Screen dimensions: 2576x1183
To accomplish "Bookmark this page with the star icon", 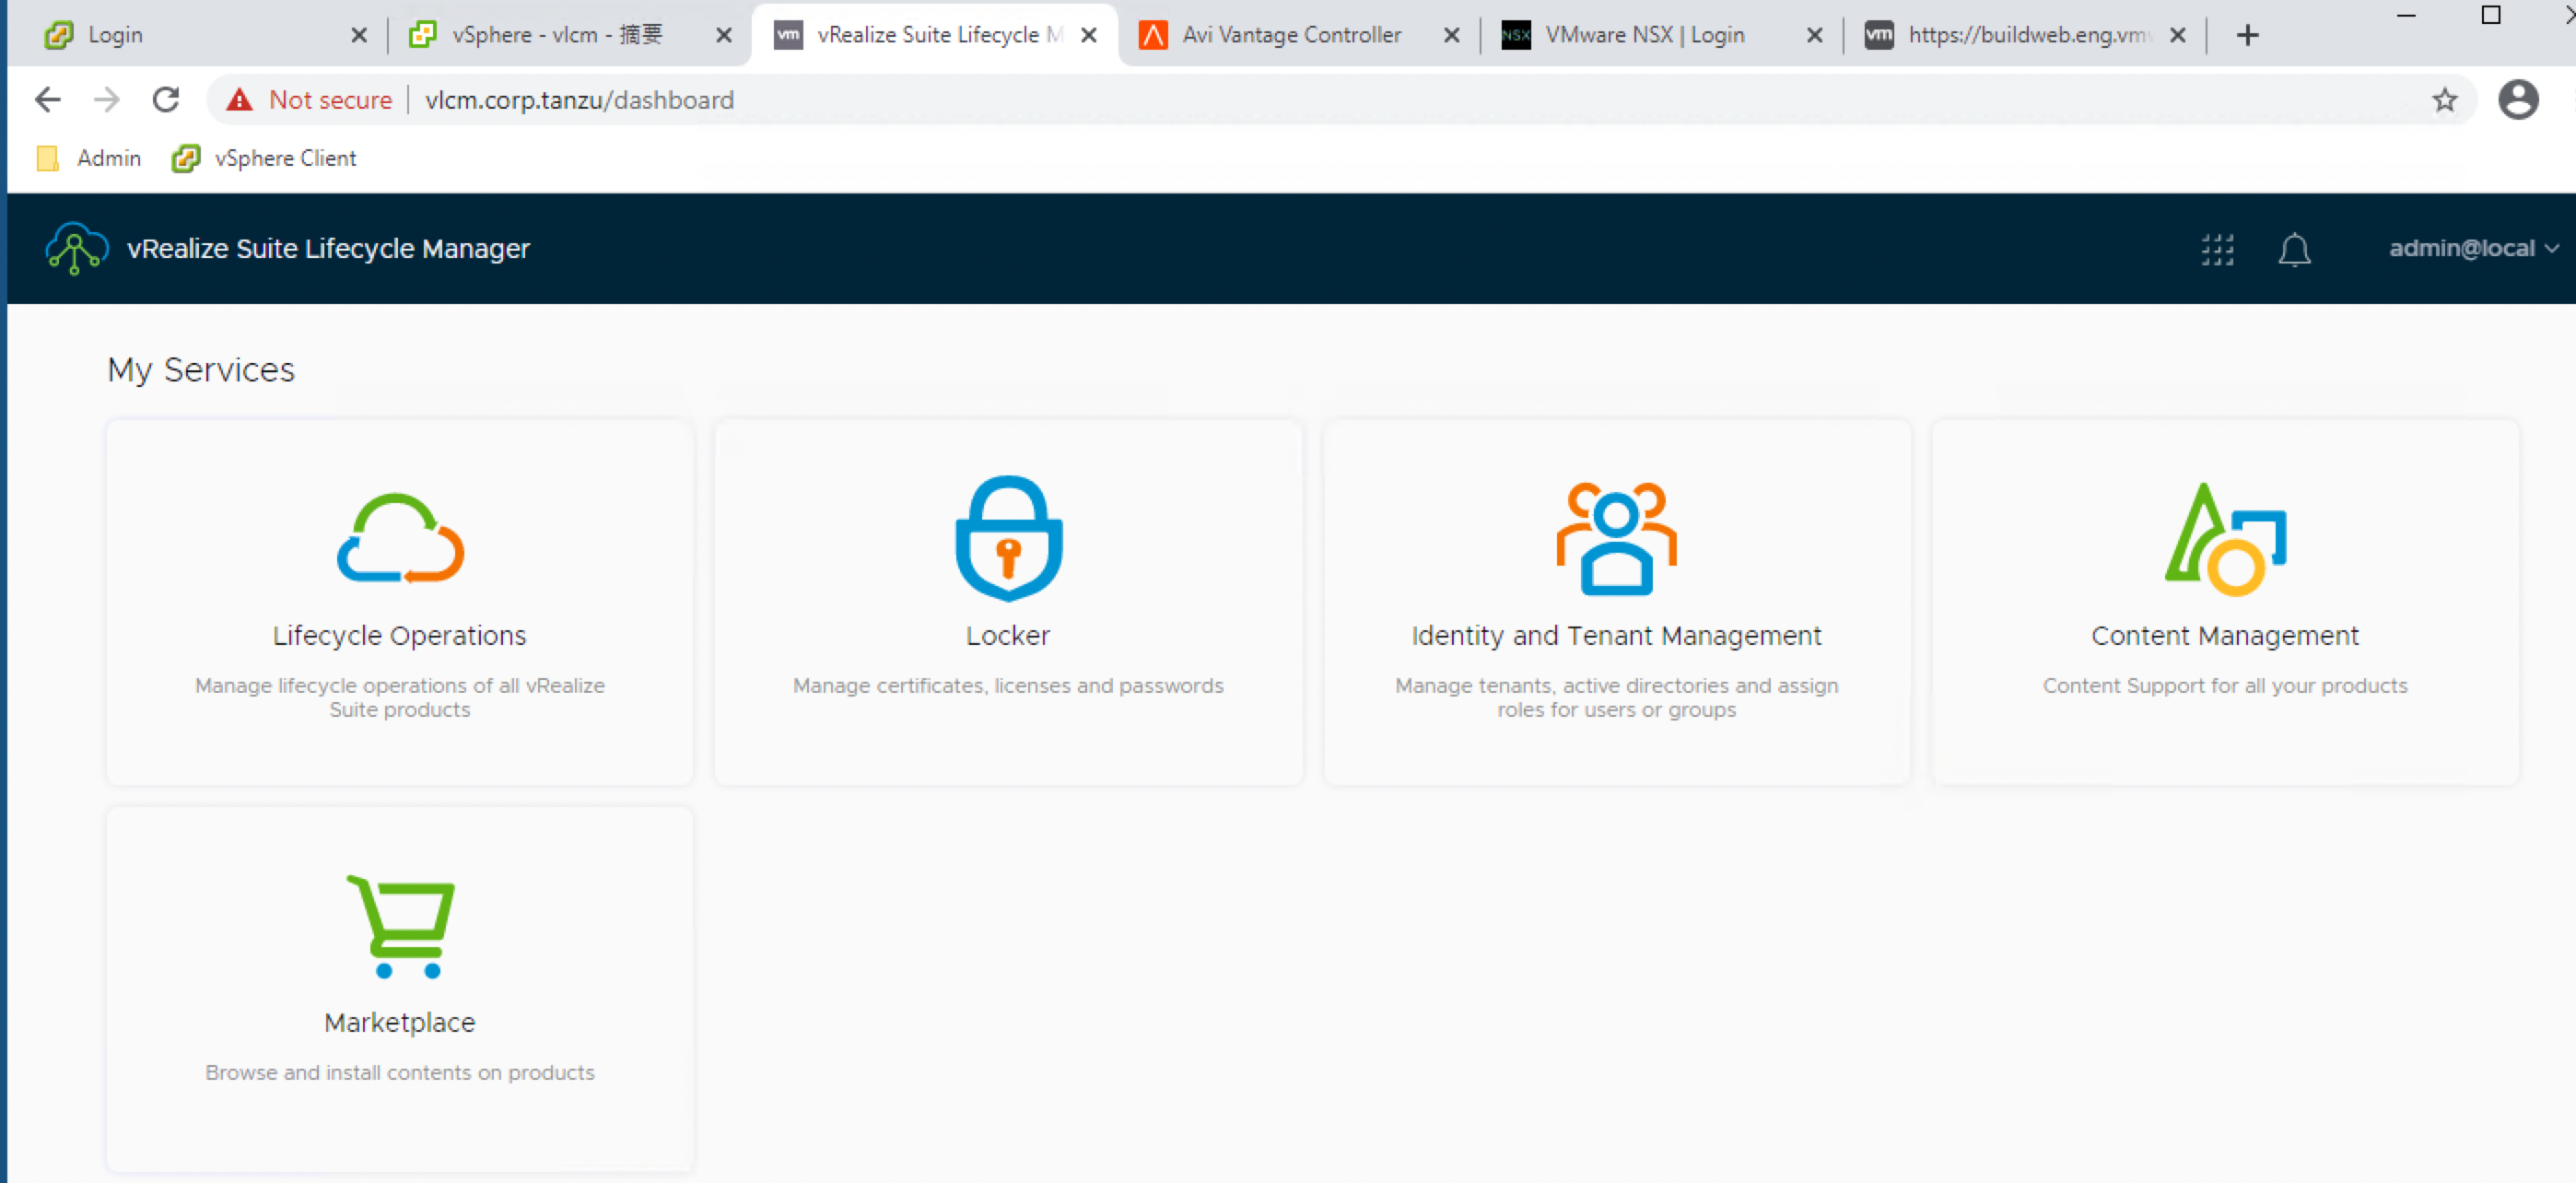I will tap(2444, 100).
